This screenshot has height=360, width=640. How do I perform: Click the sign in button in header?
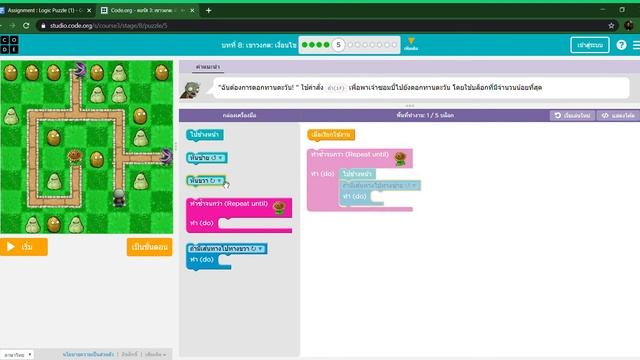pyautogui.click(x=590, y=45)
